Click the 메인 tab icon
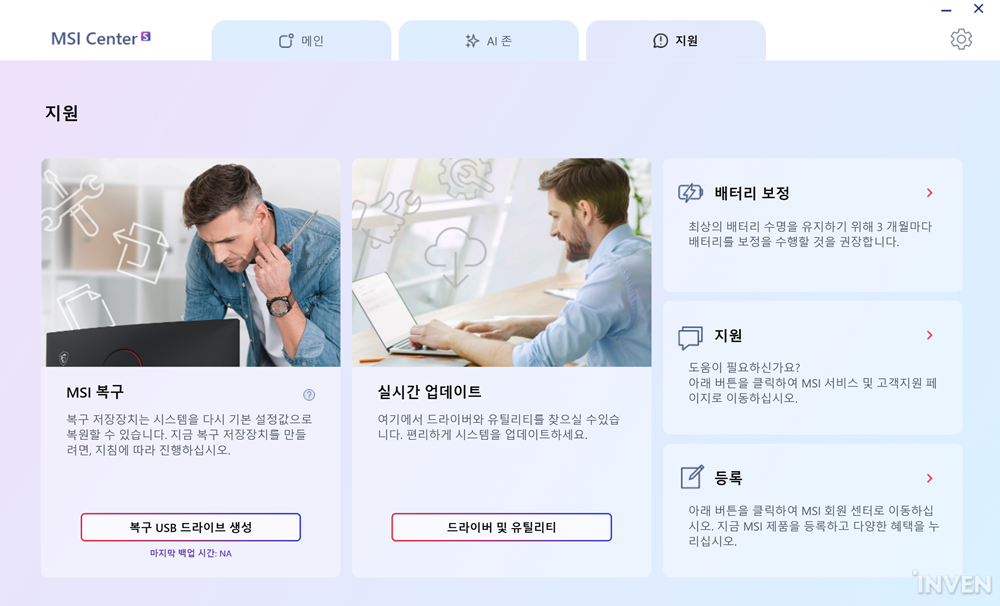The width and height of the screenshot is (1000, 606). pyautogui.click(x=286, y=41)
